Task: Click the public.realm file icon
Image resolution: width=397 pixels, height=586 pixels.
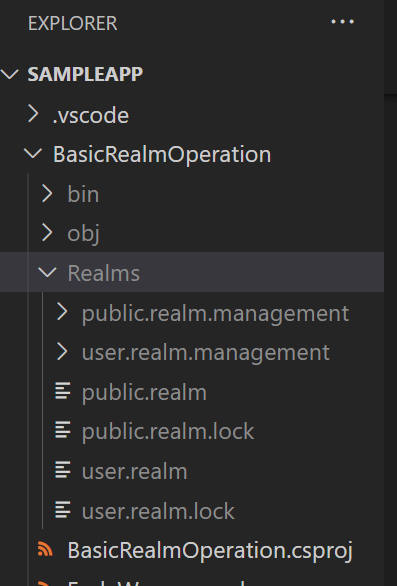Action: [63, 391]
